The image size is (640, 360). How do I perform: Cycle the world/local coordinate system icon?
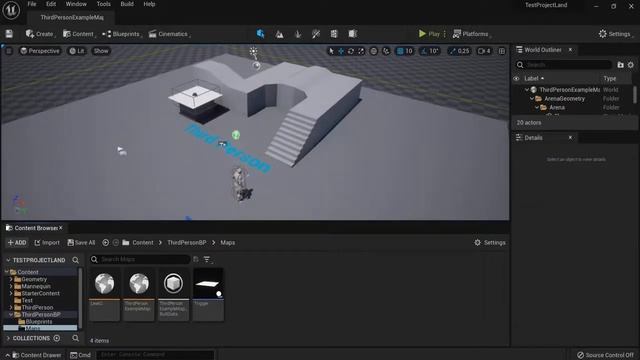click(373, 51)
